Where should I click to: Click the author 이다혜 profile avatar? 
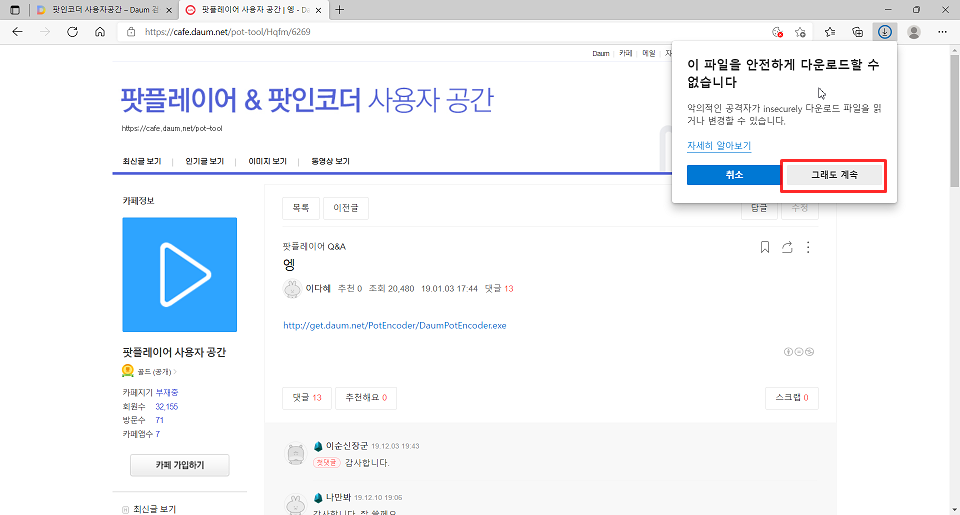coord(292,288)
